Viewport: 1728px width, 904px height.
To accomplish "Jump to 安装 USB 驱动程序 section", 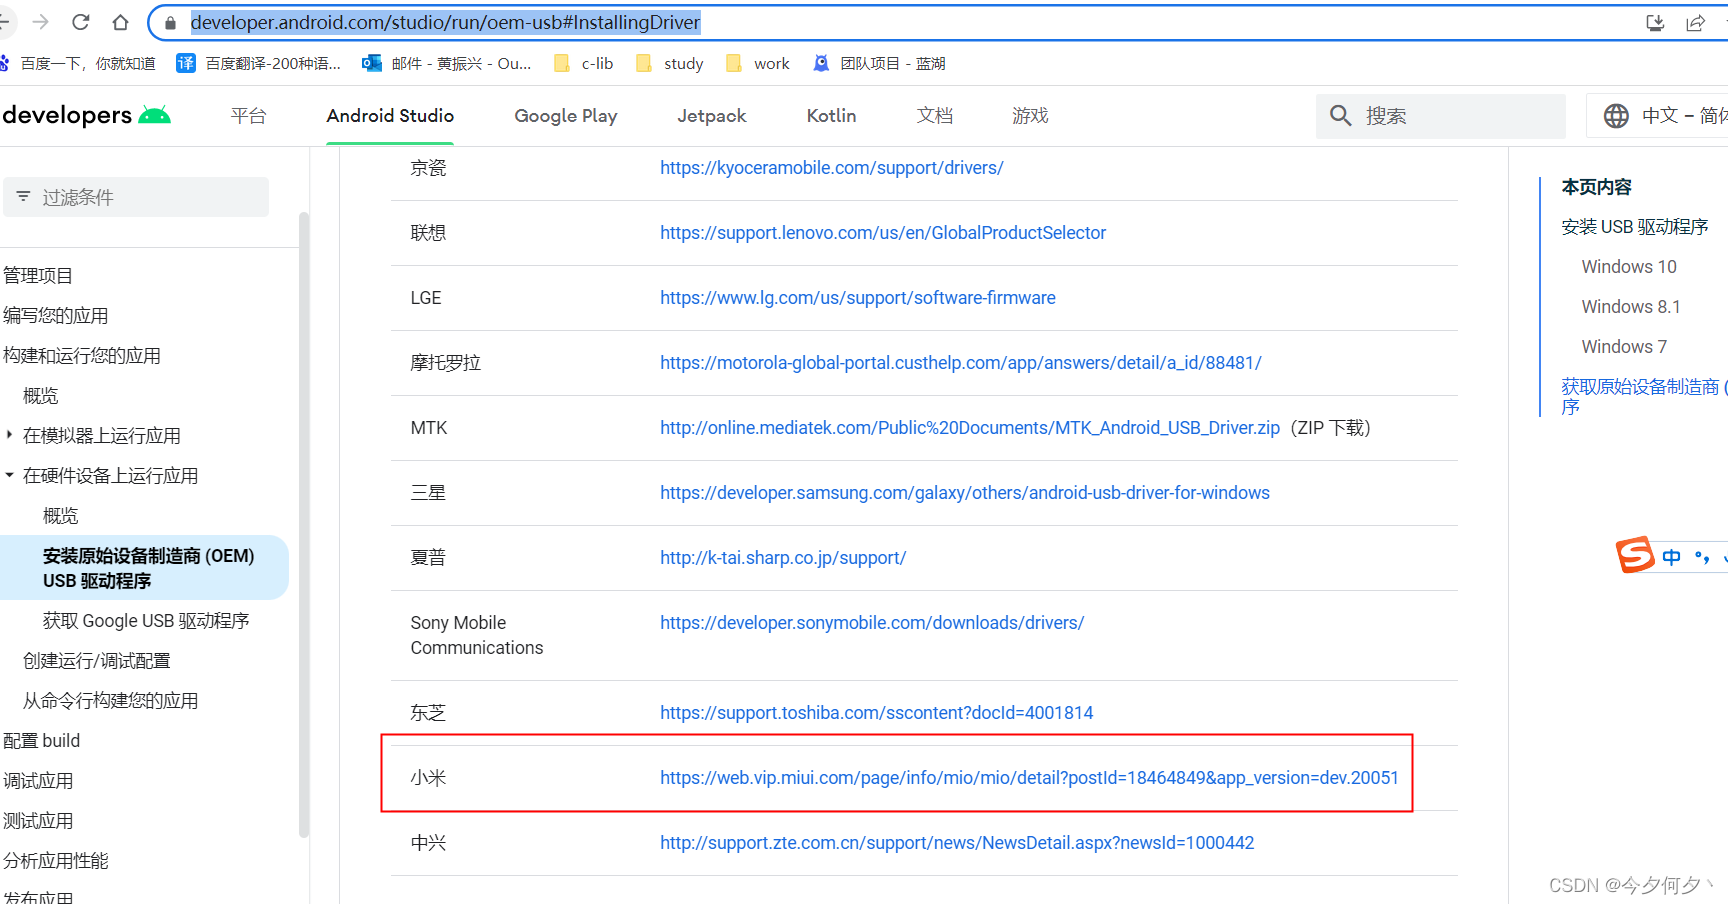I will [1634, 227].
